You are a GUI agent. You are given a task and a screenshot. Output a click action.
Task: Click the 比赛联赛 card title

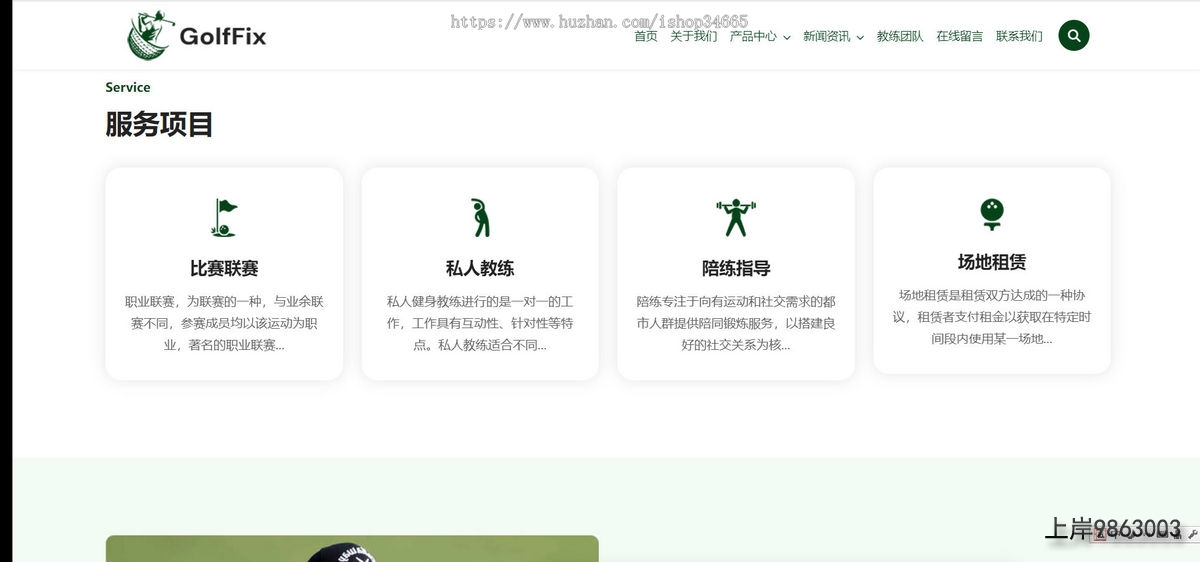(224, 268)
